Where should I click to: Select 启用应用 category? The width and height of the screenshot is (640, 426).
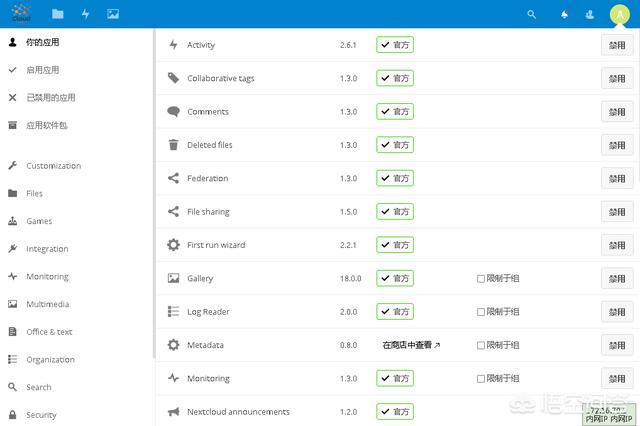[x=42, y=70]
